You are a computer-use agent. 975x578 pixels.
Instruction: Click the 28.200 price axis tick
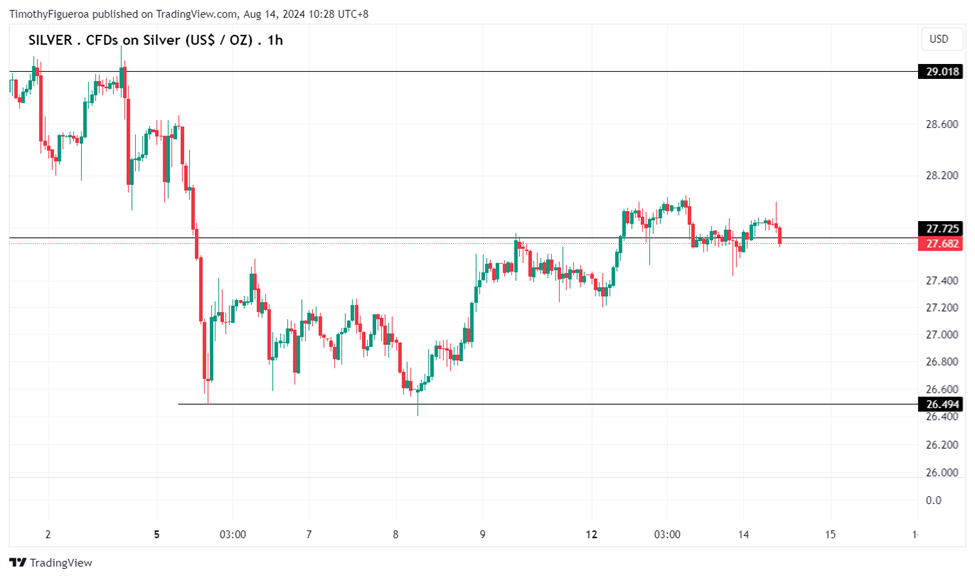942,176
